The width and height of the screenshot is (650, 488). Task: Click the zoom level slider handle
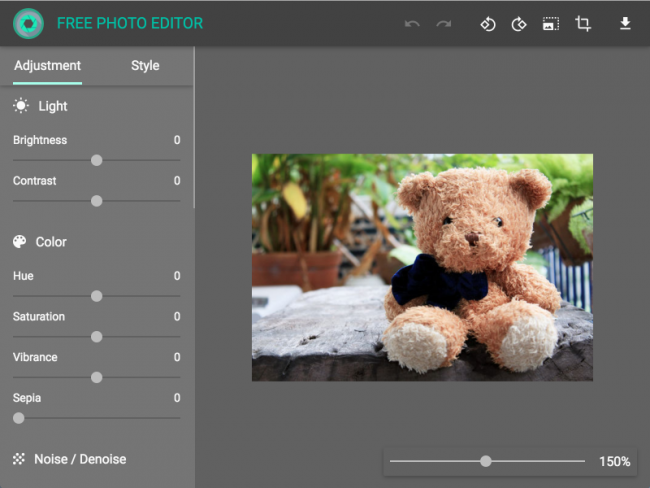(486, 461)
